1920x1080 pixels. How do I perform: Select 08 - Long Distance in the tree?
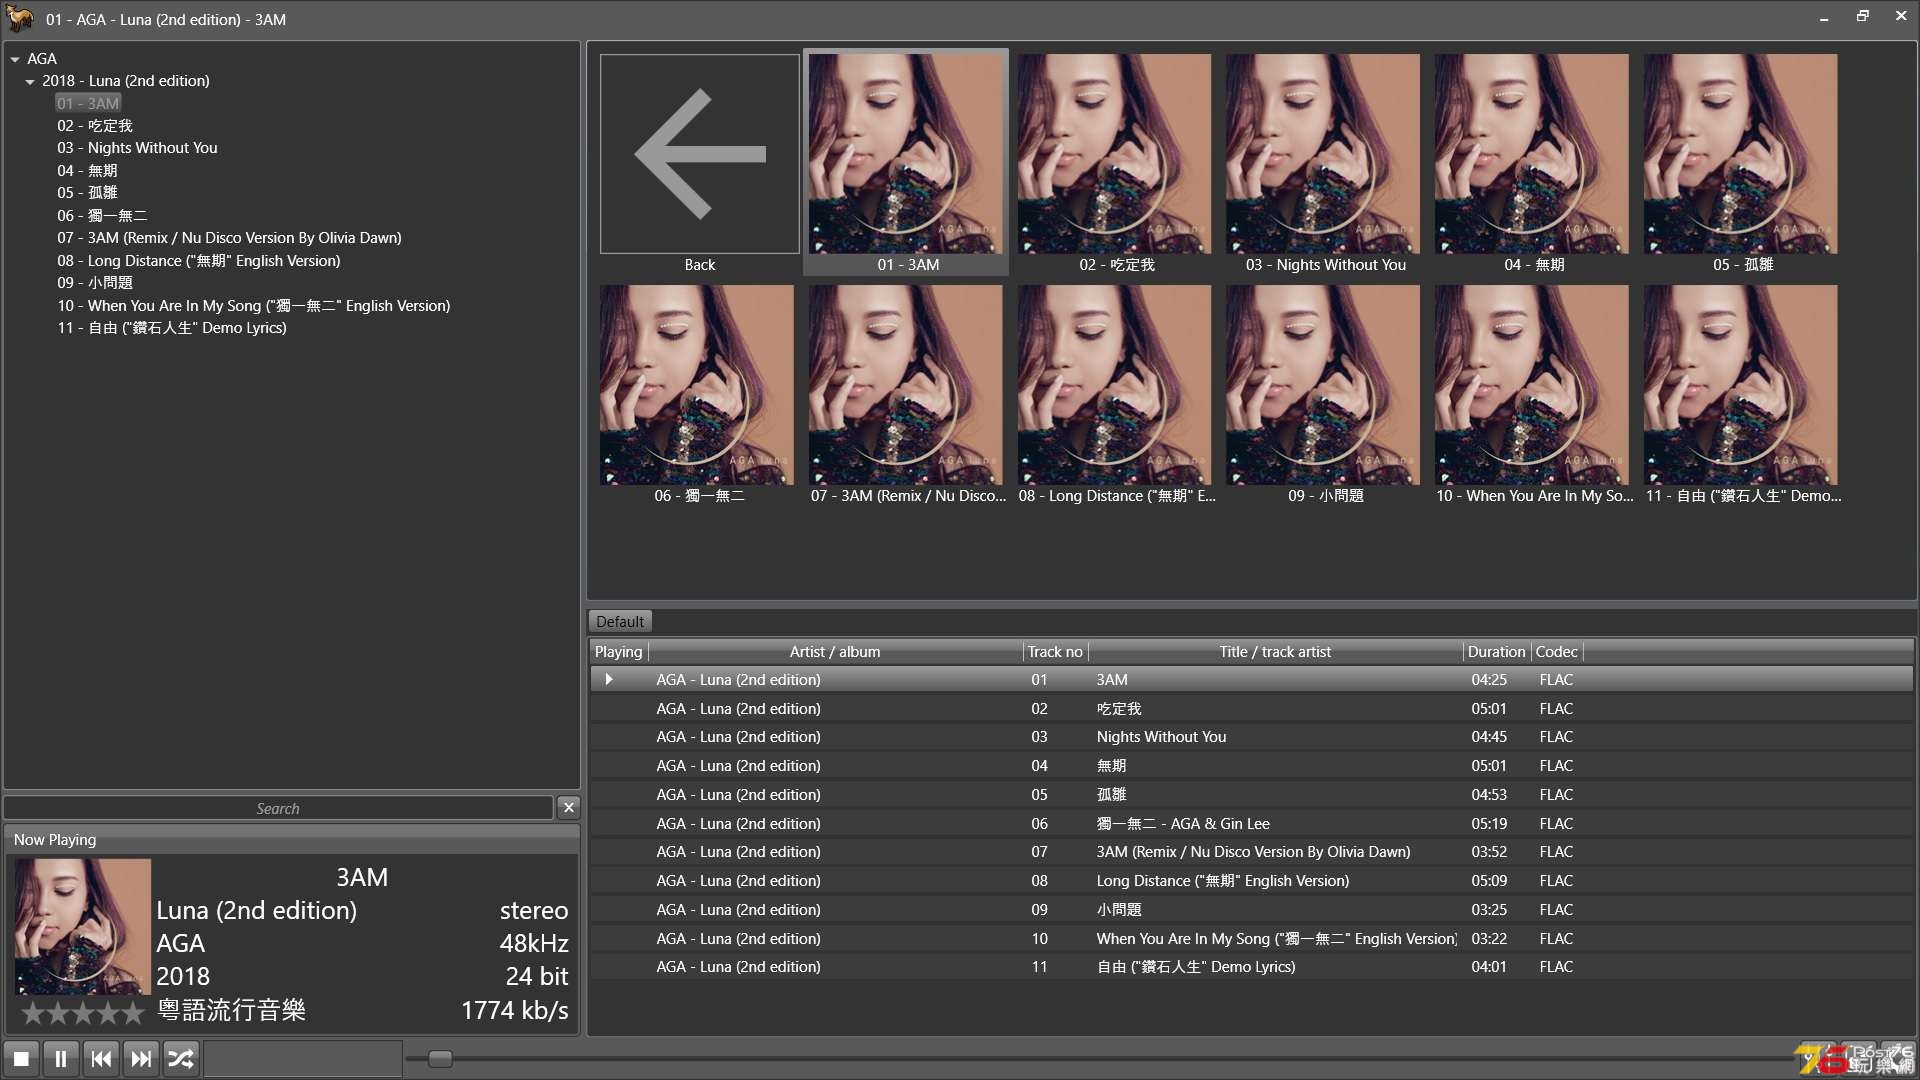199,261
